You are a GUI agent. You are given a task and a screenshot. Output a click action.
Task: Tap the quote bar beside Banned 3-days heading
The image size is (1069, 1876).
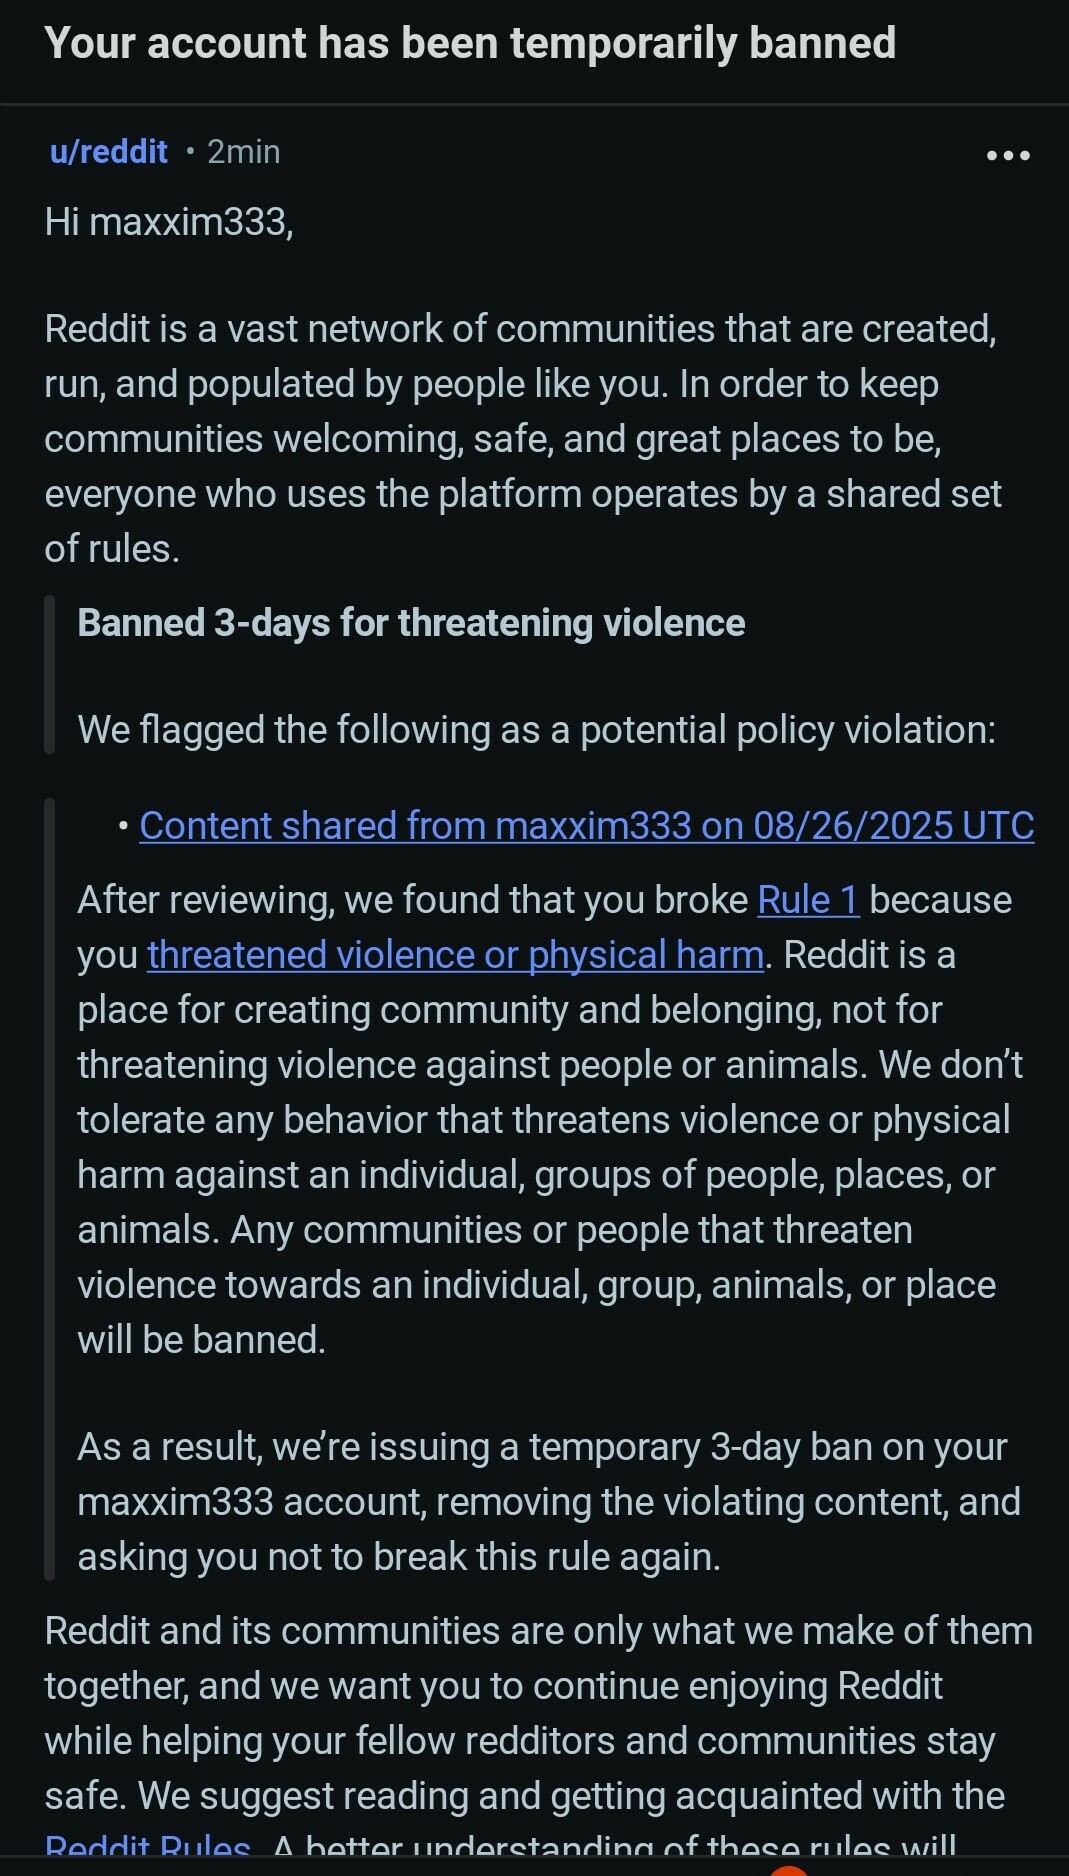[x=49, y=675]
